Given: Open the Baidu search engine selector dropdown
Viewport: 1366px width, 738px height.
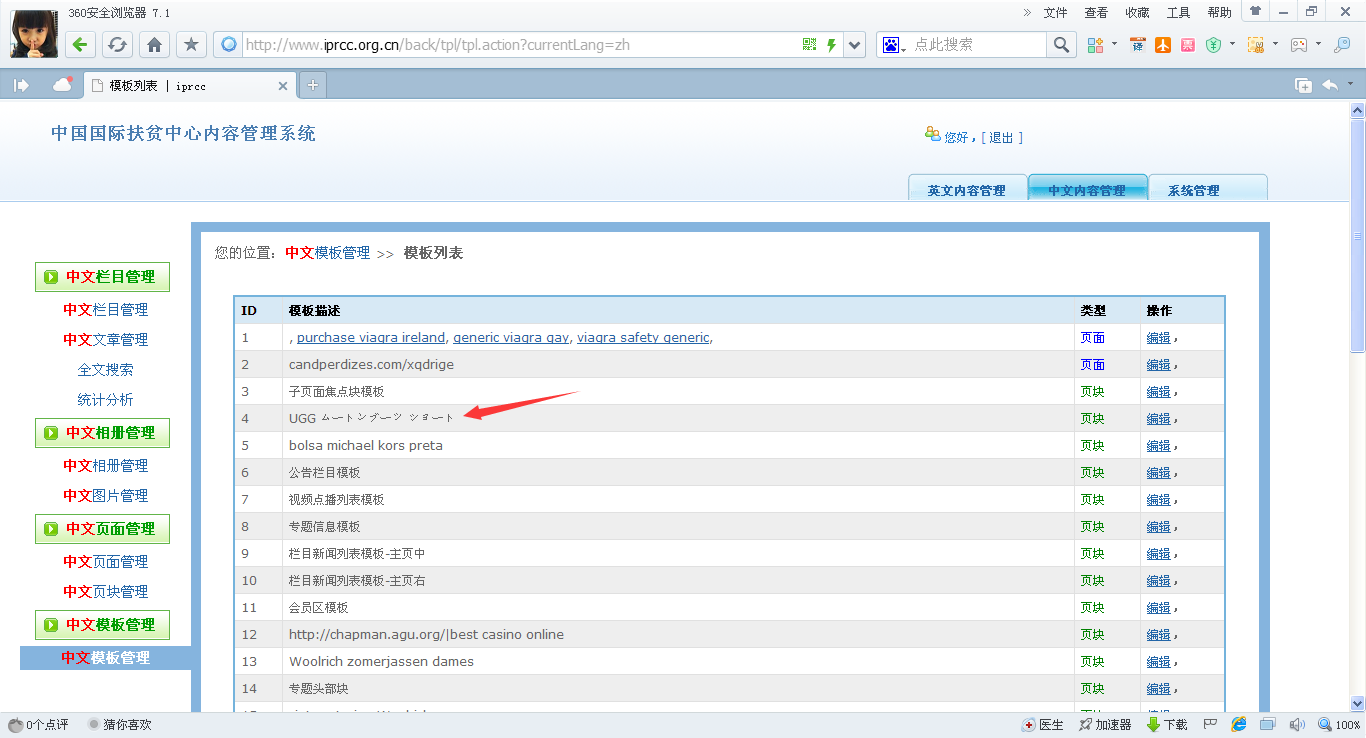Looking at the screenshot, I should click(x=892, y=45).
